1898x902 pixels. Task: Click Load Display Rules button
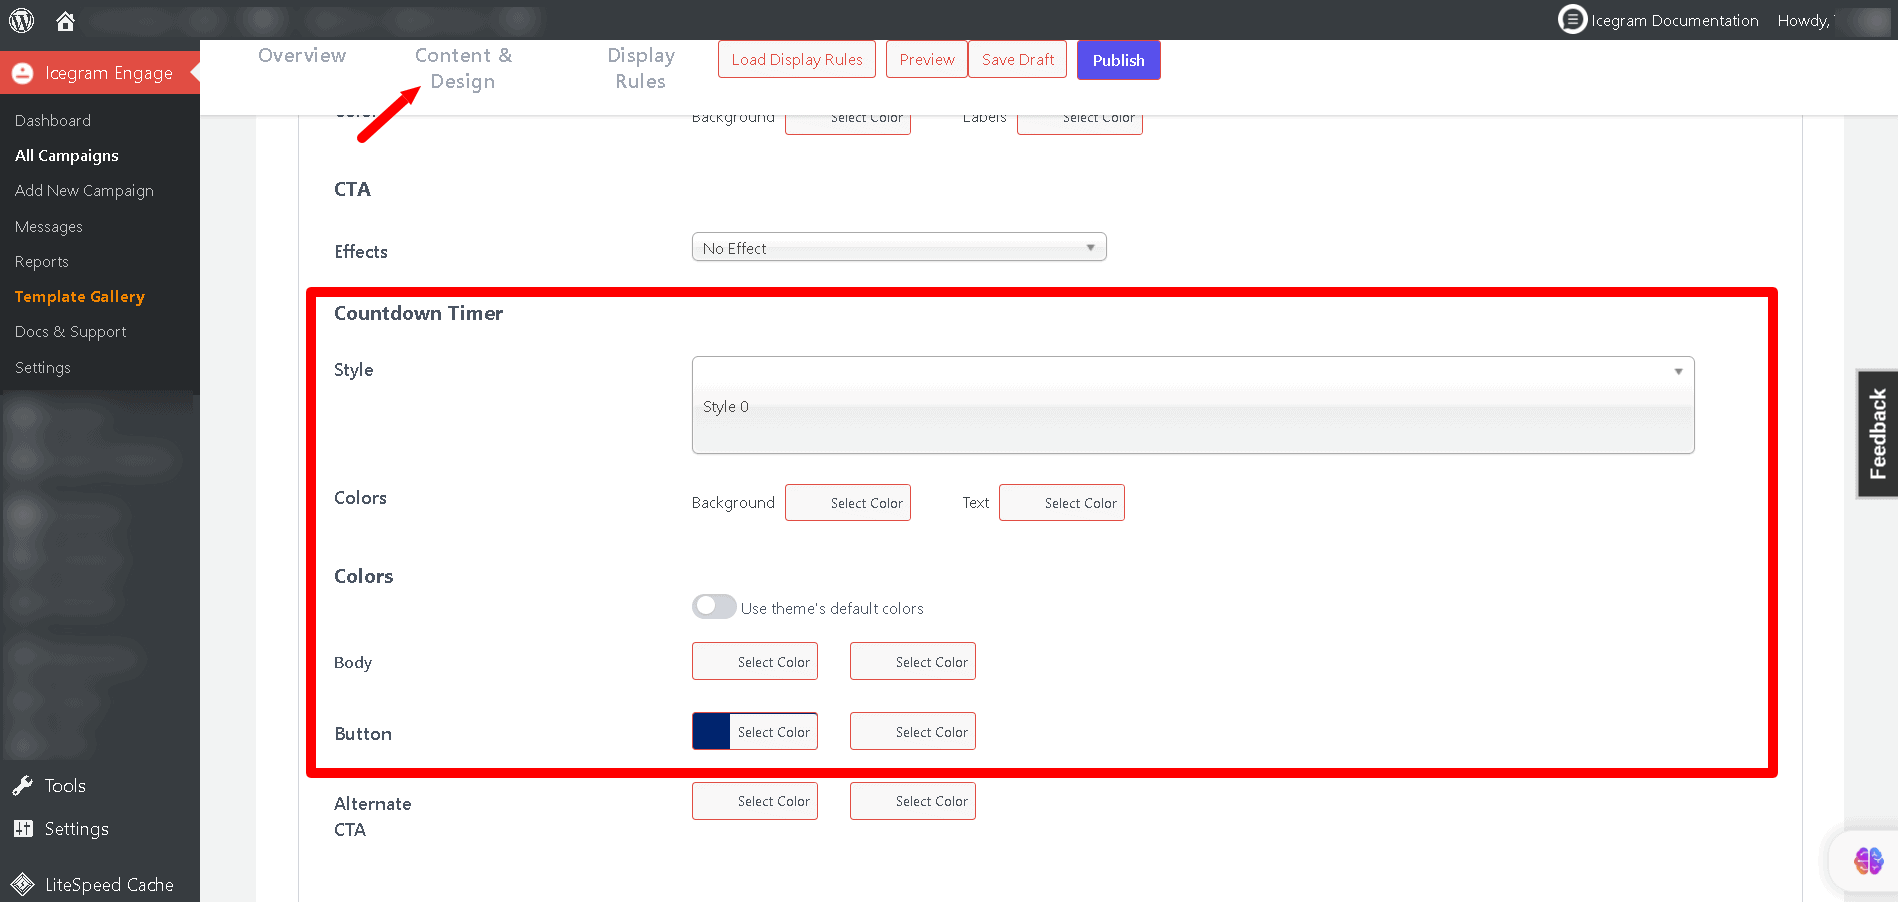pyautogui.click(x=797, y=59)
